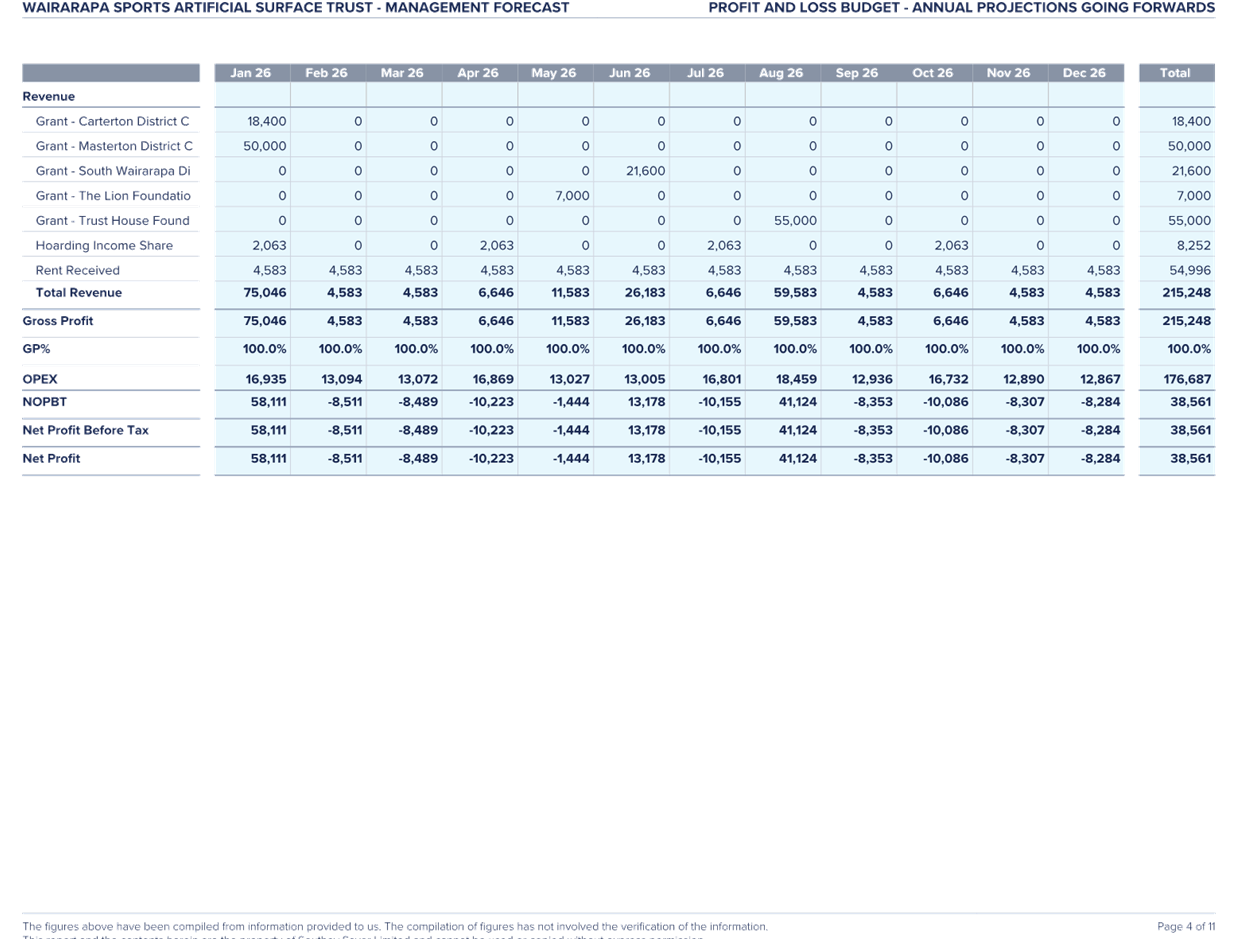Click the GP% row label

[35, 348]
